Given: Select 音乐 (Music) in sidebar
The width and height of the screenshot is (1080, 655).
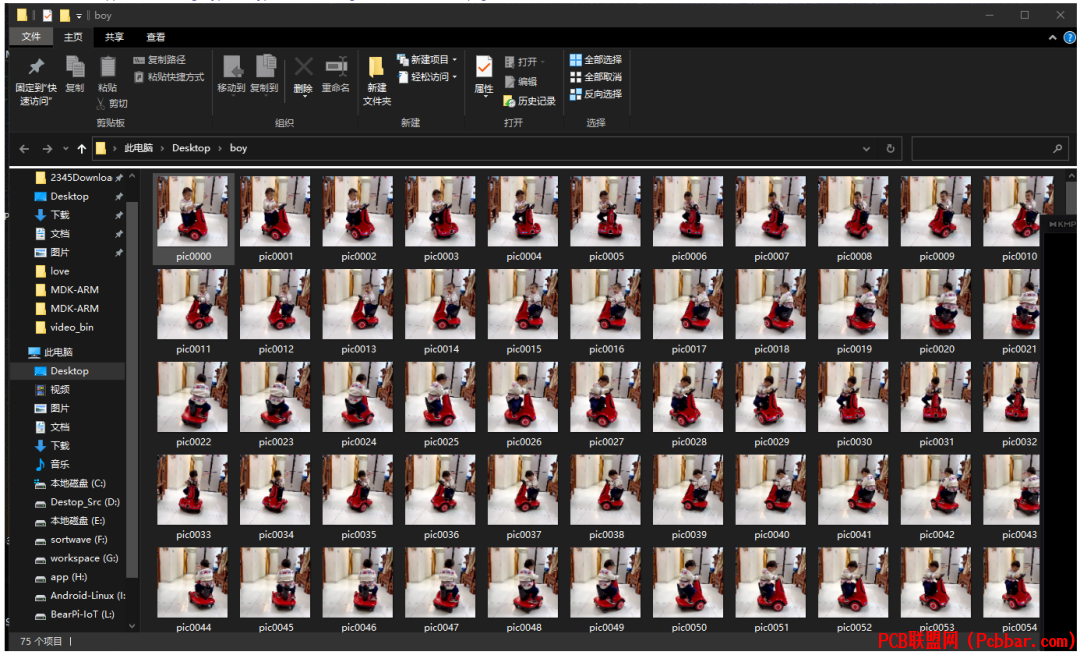Looking at the screenshot, I should pos(60,464).
